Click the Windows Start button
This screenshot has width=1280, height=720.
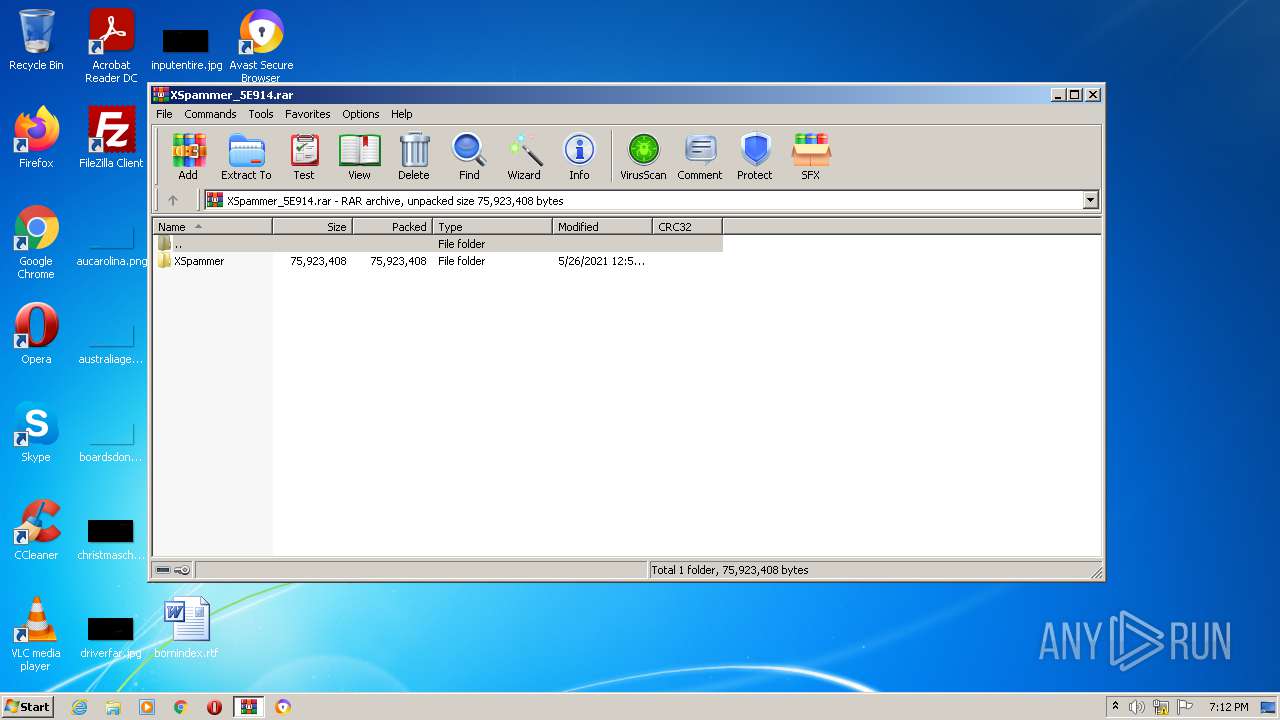coord(27,706)
